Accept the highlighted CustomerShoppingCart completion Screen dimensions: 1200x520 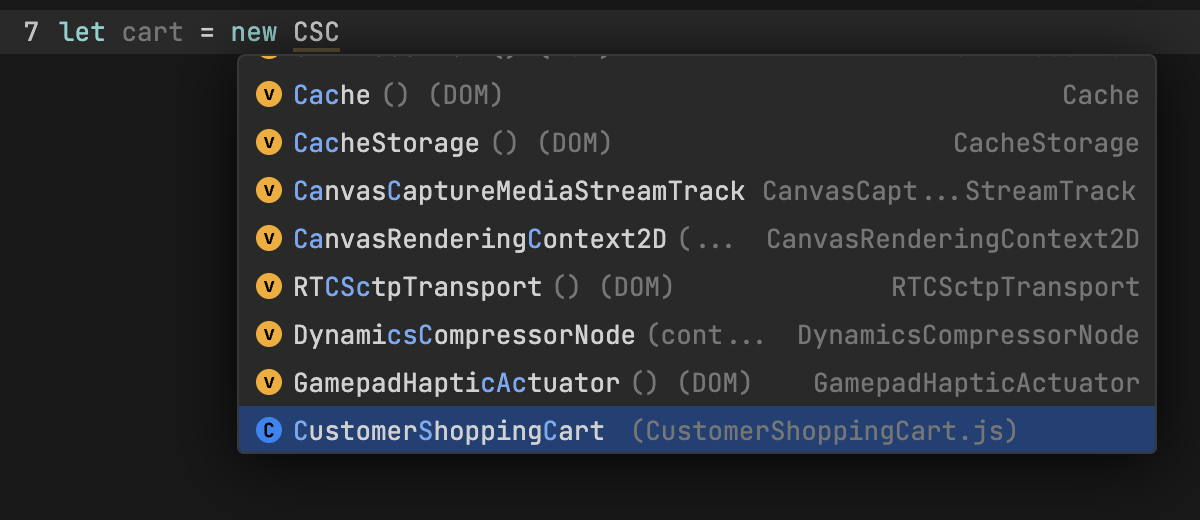(x=449, y=431)
